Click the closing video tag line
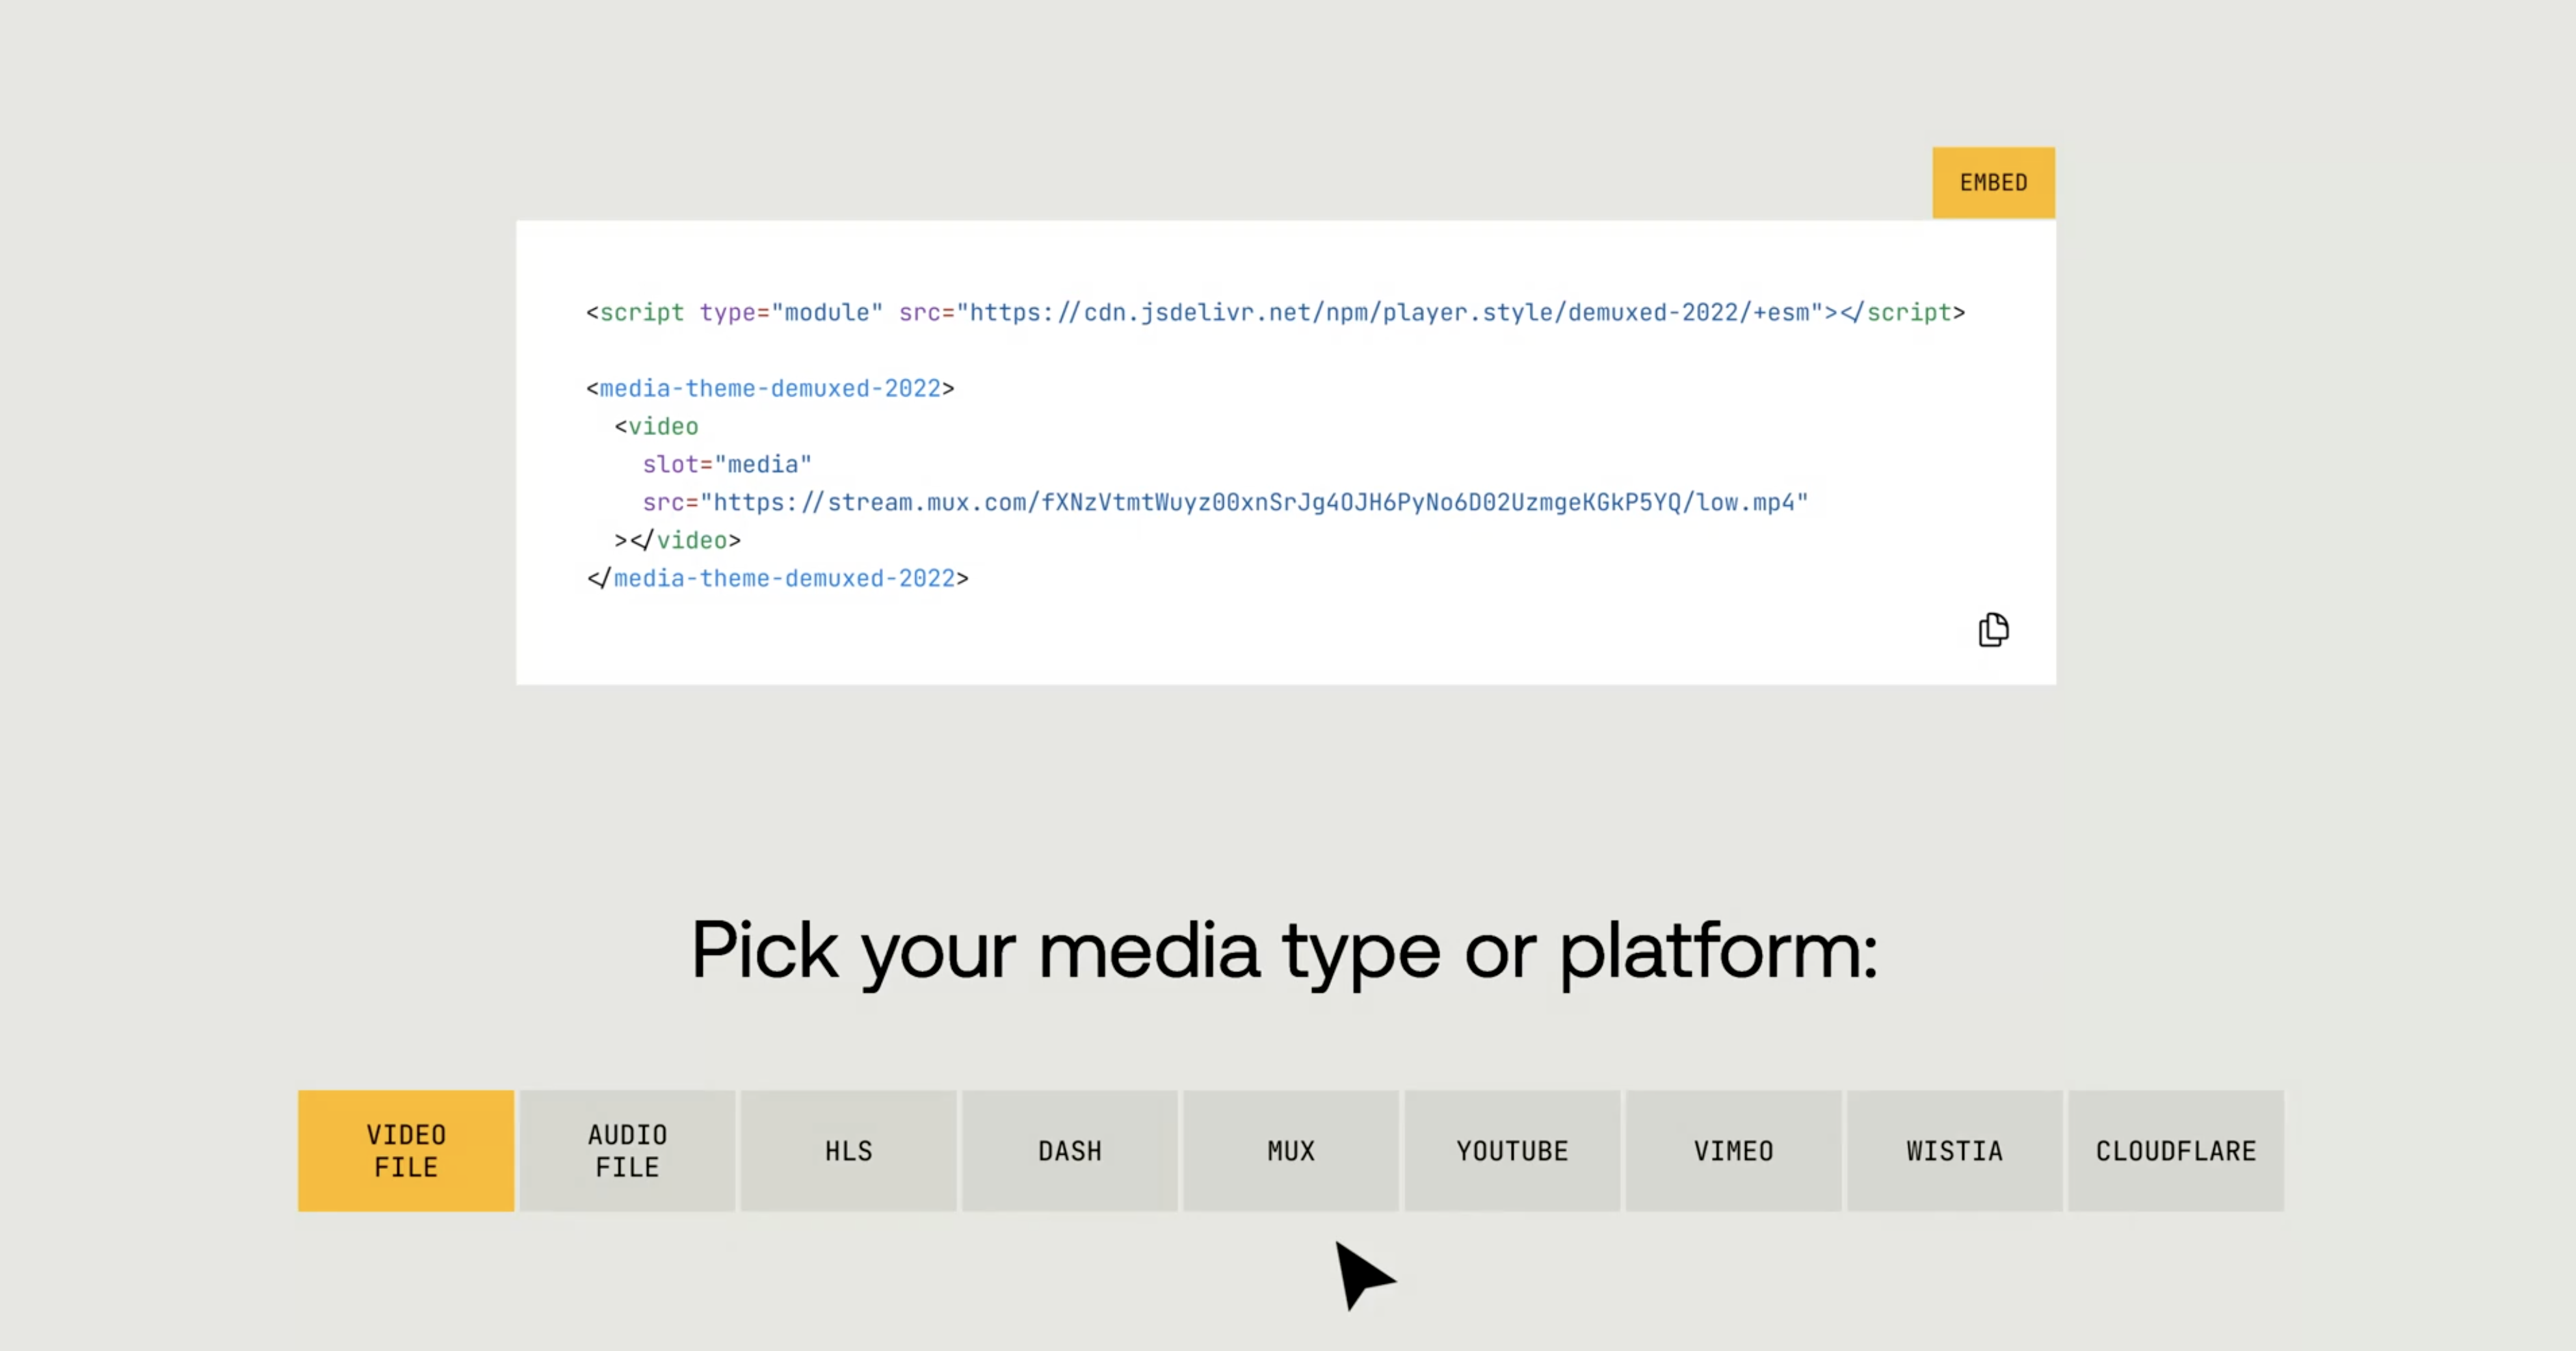 (x=678, y=541)
